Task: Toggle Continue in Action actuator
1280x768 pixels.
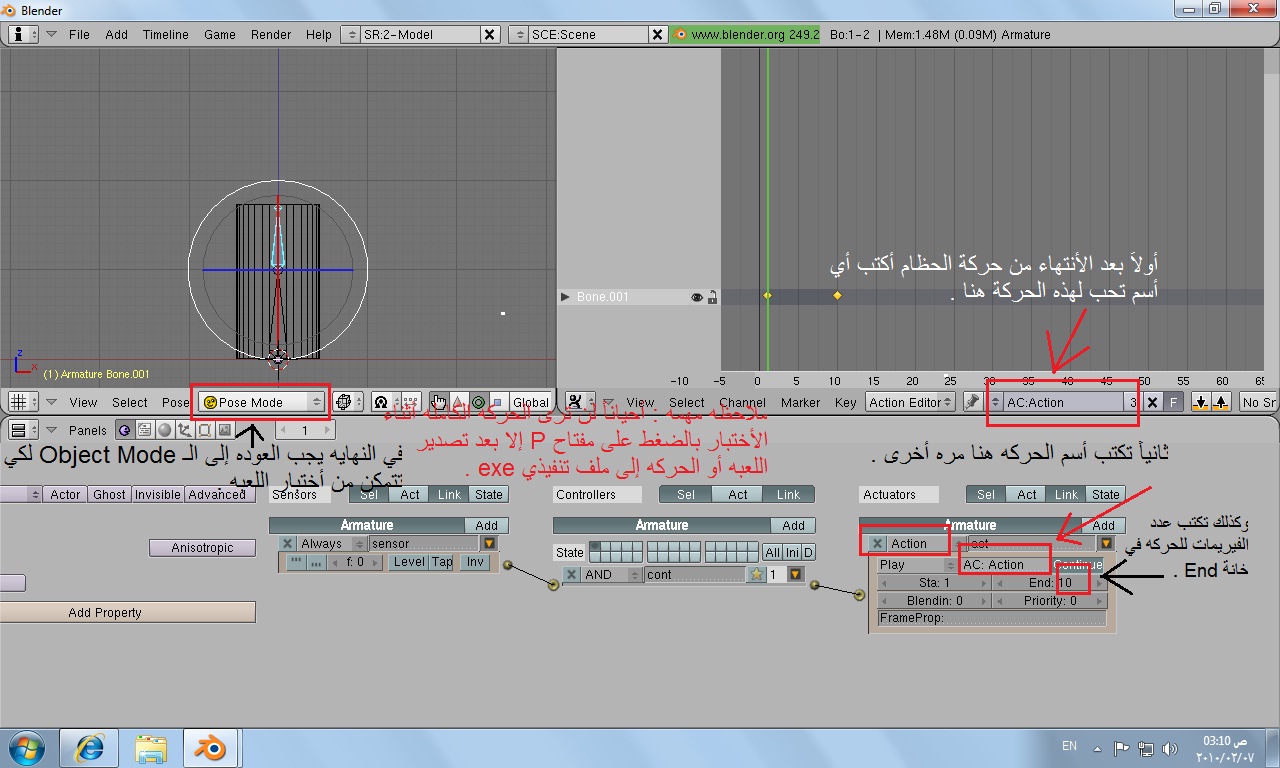Action: pos(1079,565)
